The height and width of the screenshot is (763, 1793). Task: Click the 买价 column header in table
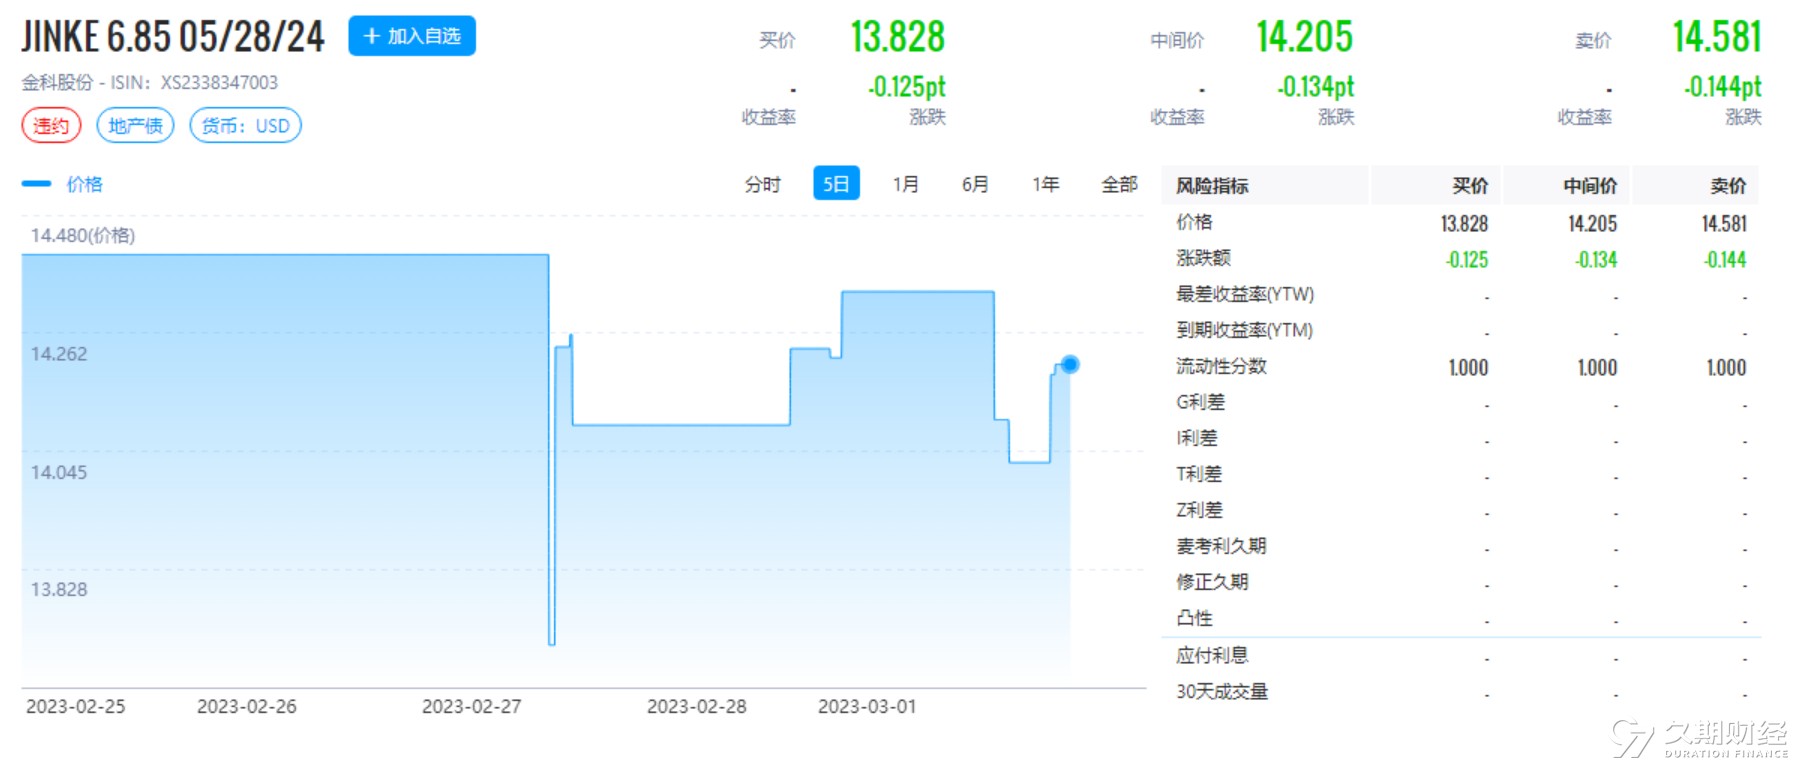[1470, 186]
